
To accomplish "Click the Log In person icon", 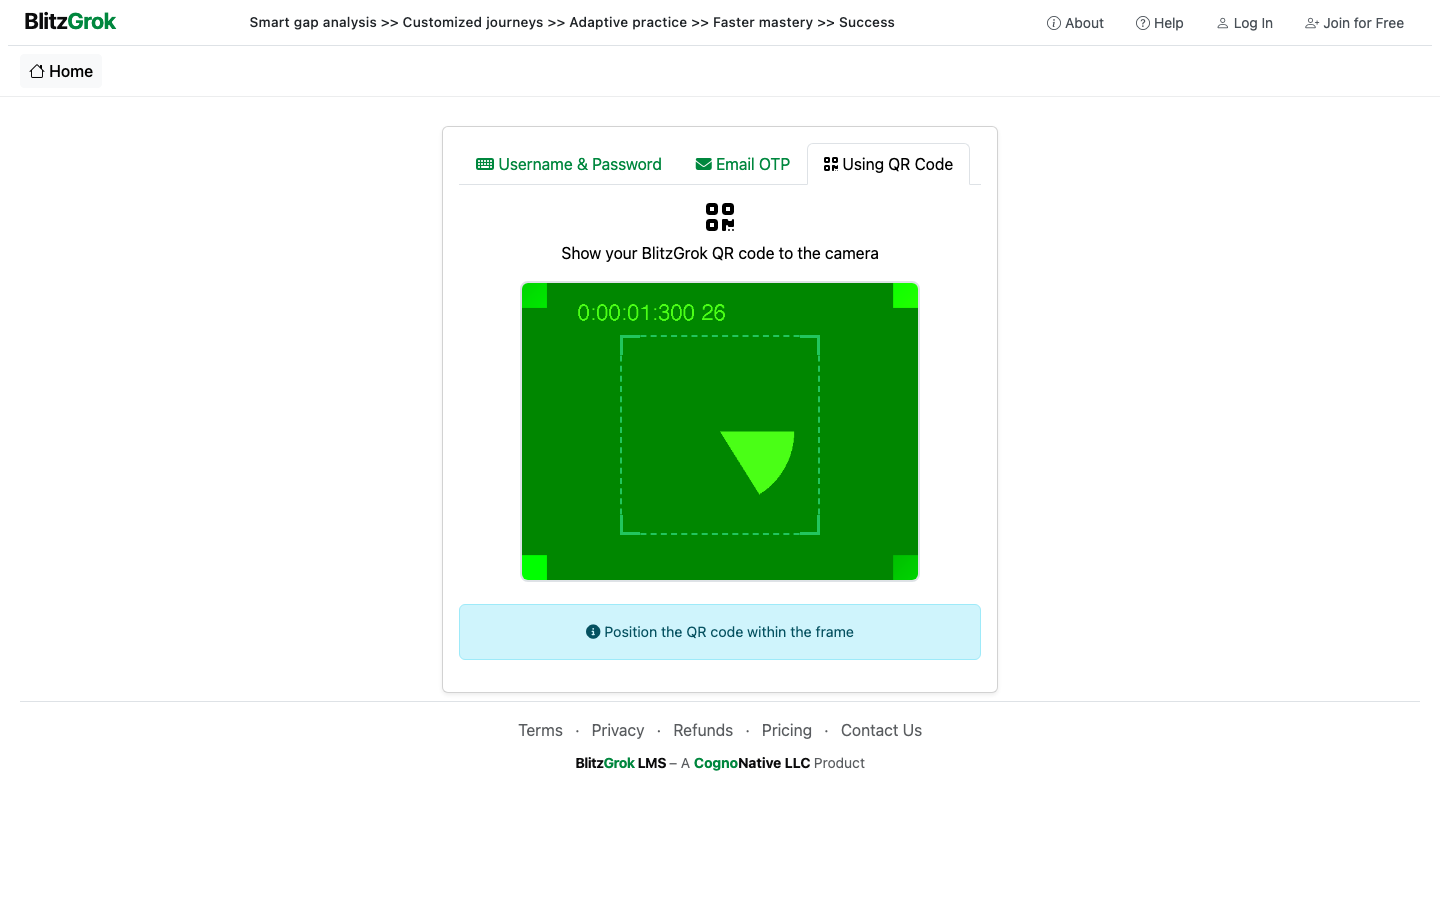I will pyautogui.click(x=1222, y=23).
